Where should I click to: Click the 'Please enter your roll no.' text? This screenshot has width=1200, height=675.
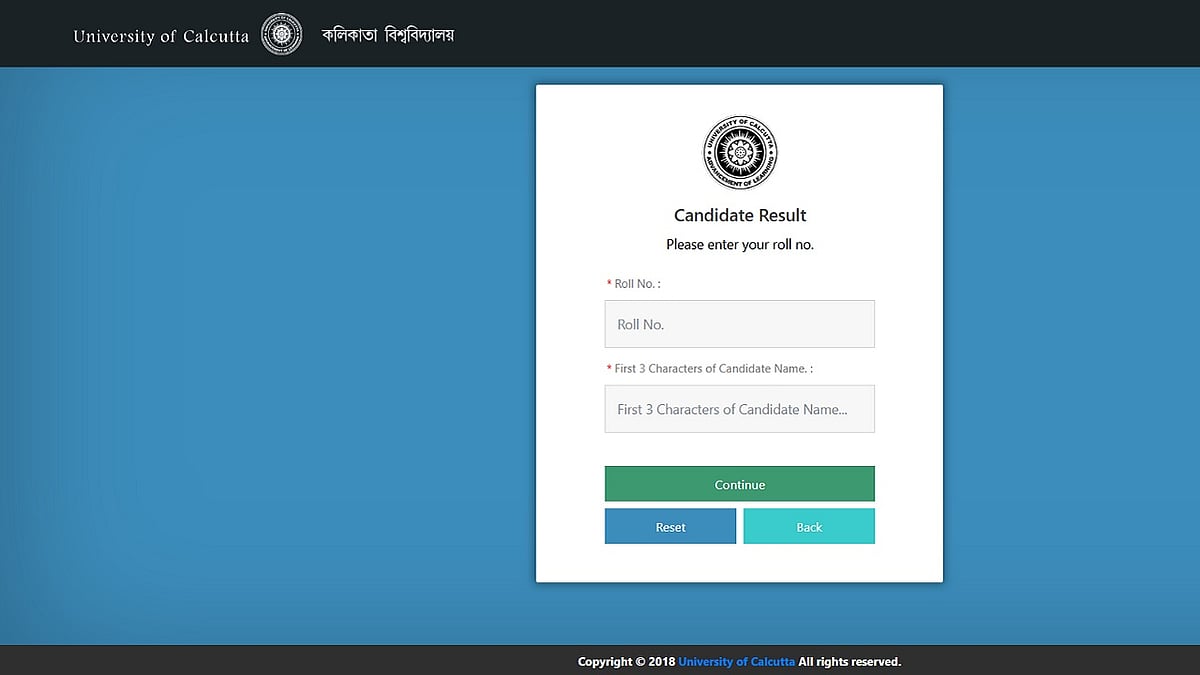tap(740, 244)
